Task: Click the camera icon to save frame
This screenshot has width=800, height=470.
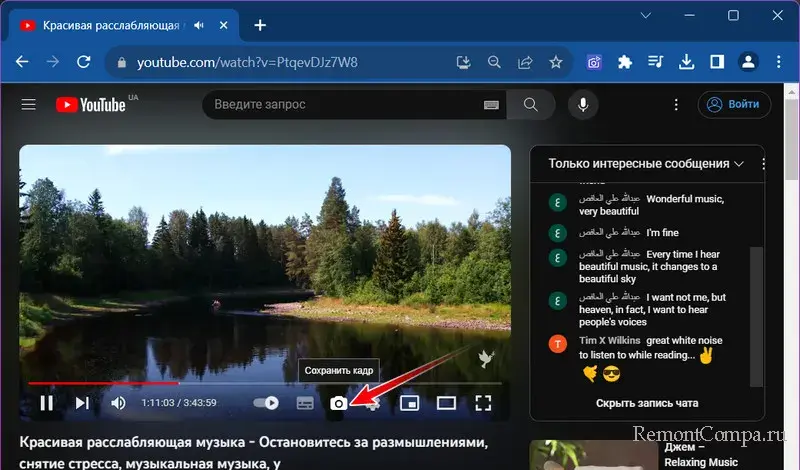Action: 339,403
